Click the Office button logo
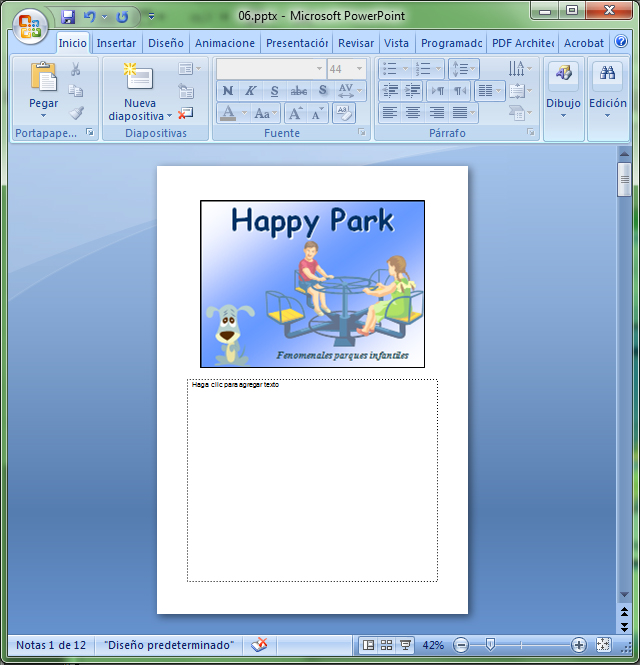Viewport: 640px width, 665px height. pos(29,25)
